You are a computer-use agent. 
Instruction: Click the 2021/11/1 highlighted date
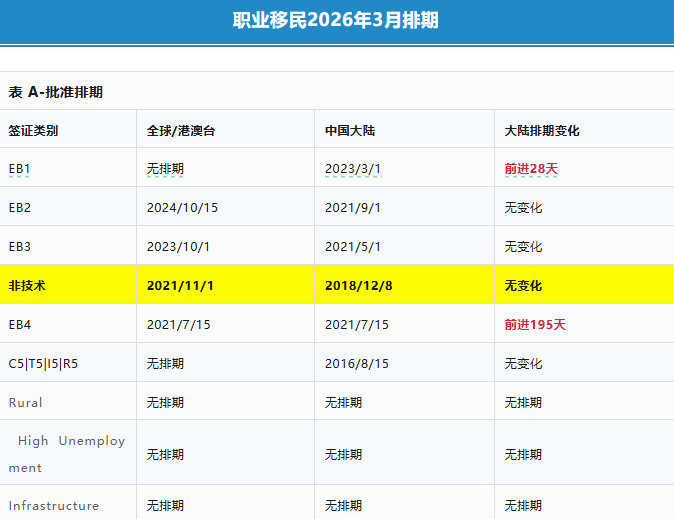point(180,286)
